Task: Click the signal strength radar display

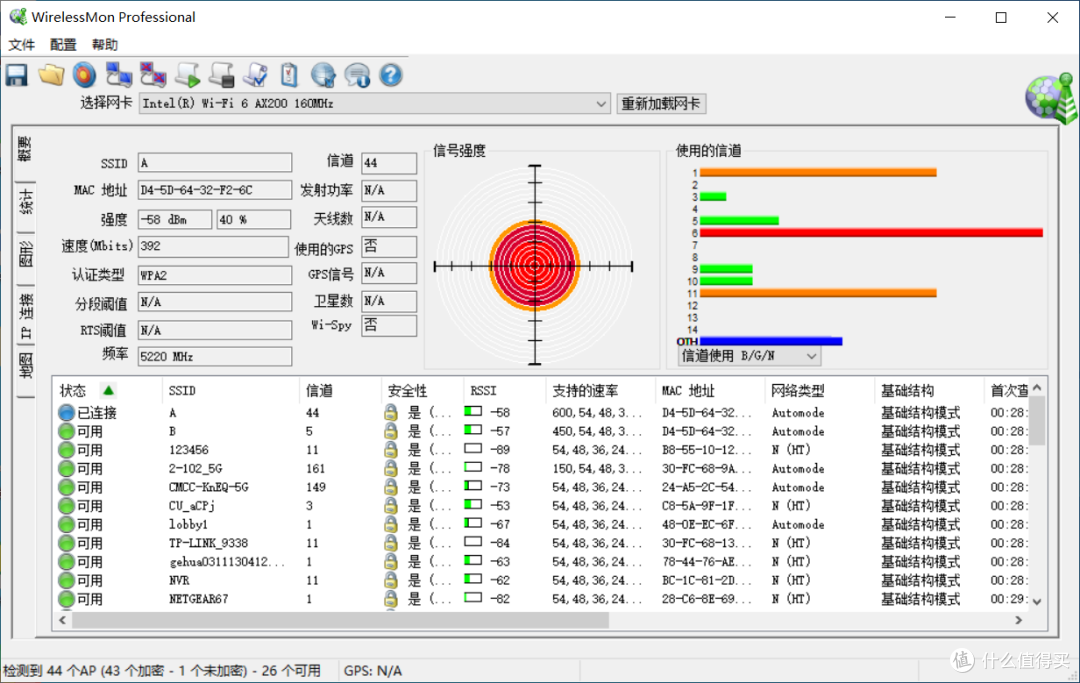Action: pos(534,265)
